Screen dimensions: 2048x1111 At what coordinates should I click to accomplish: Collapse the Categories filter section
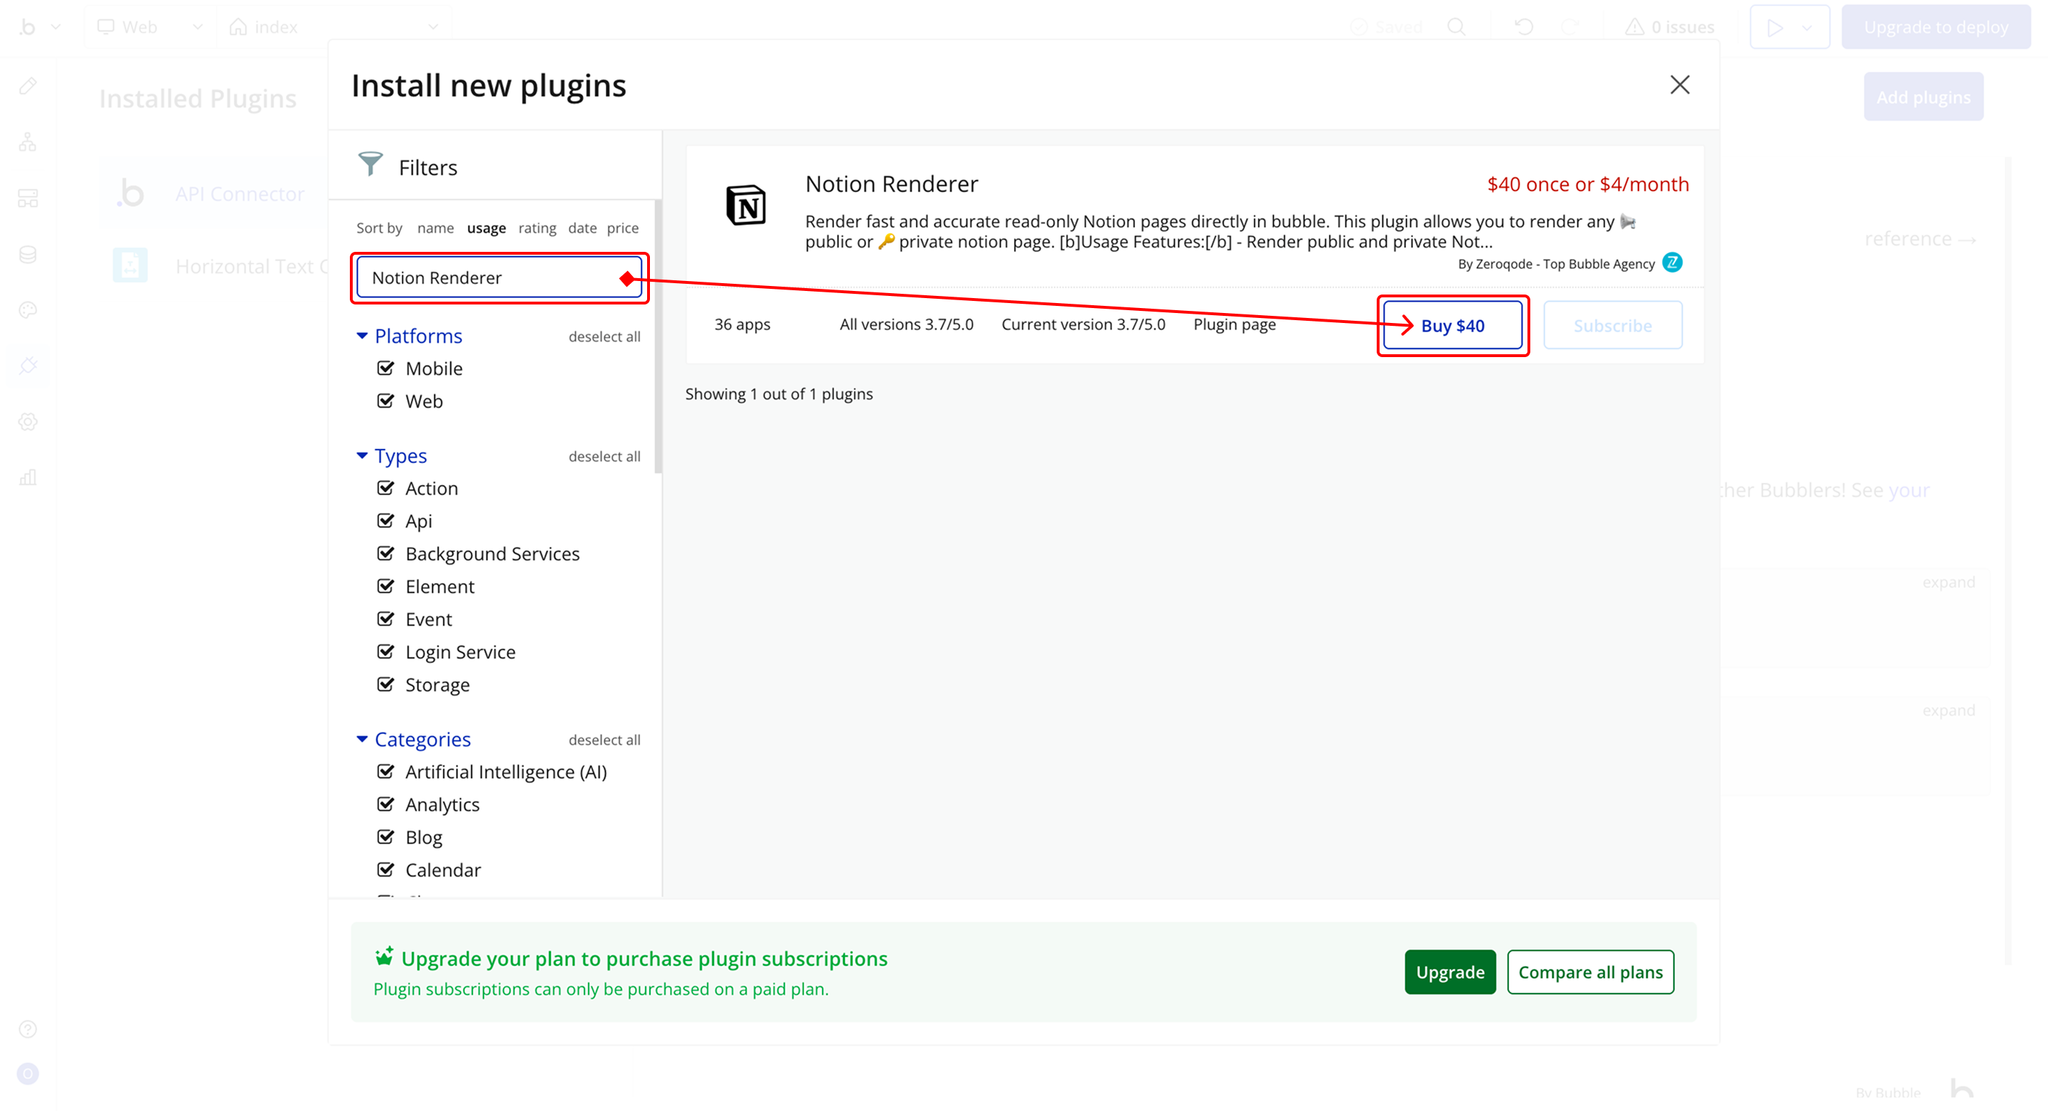pos(362,739)
